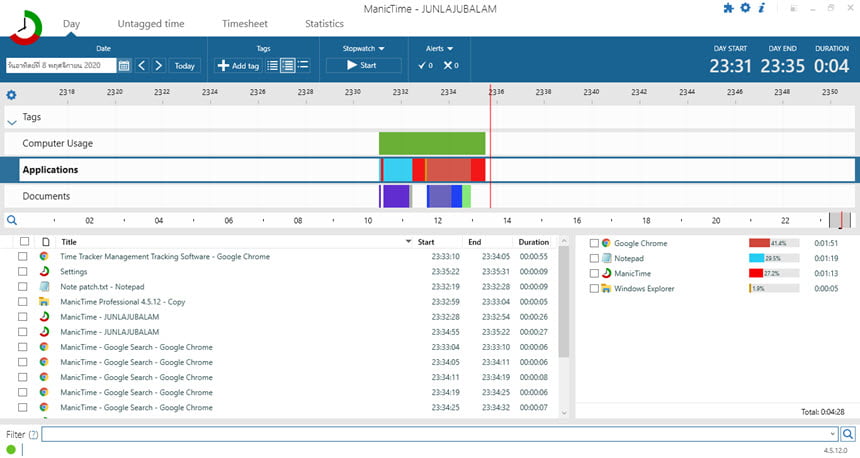Sort by the Duration column header
Image resolution: width=860 pixels, height=458 pixels.
coord(533,242)
